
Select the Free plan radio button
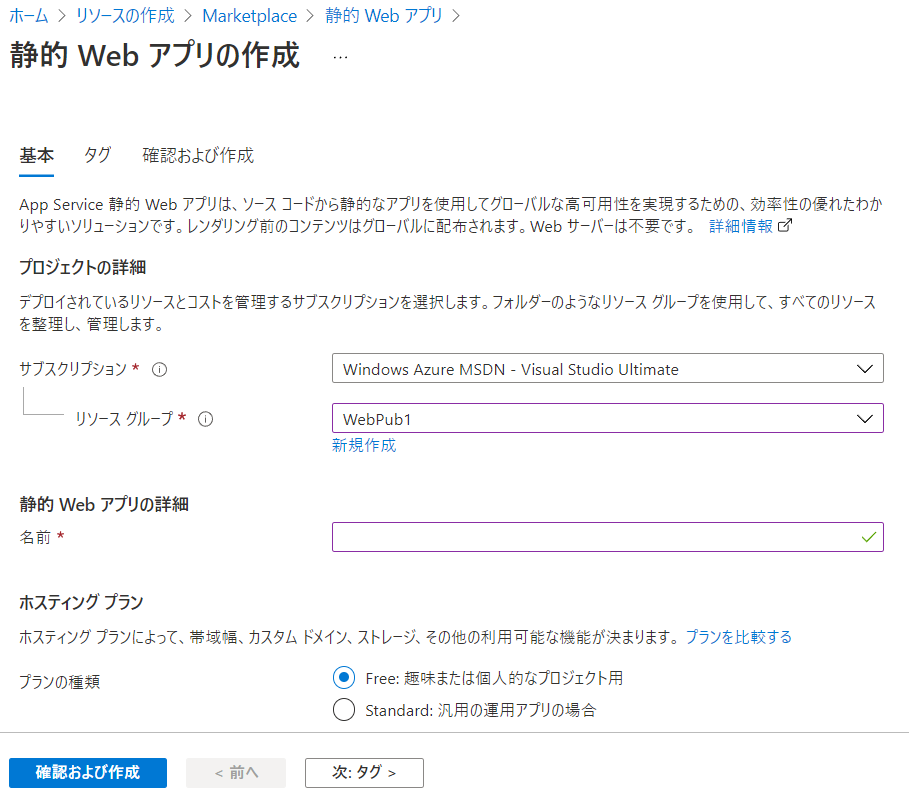(x=344, y=677)
